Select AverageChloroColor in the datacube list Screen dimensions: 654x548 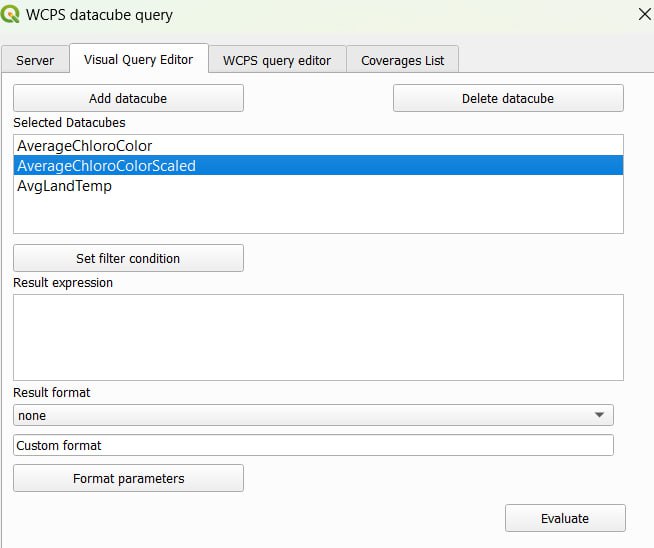(x=85, y=146)
